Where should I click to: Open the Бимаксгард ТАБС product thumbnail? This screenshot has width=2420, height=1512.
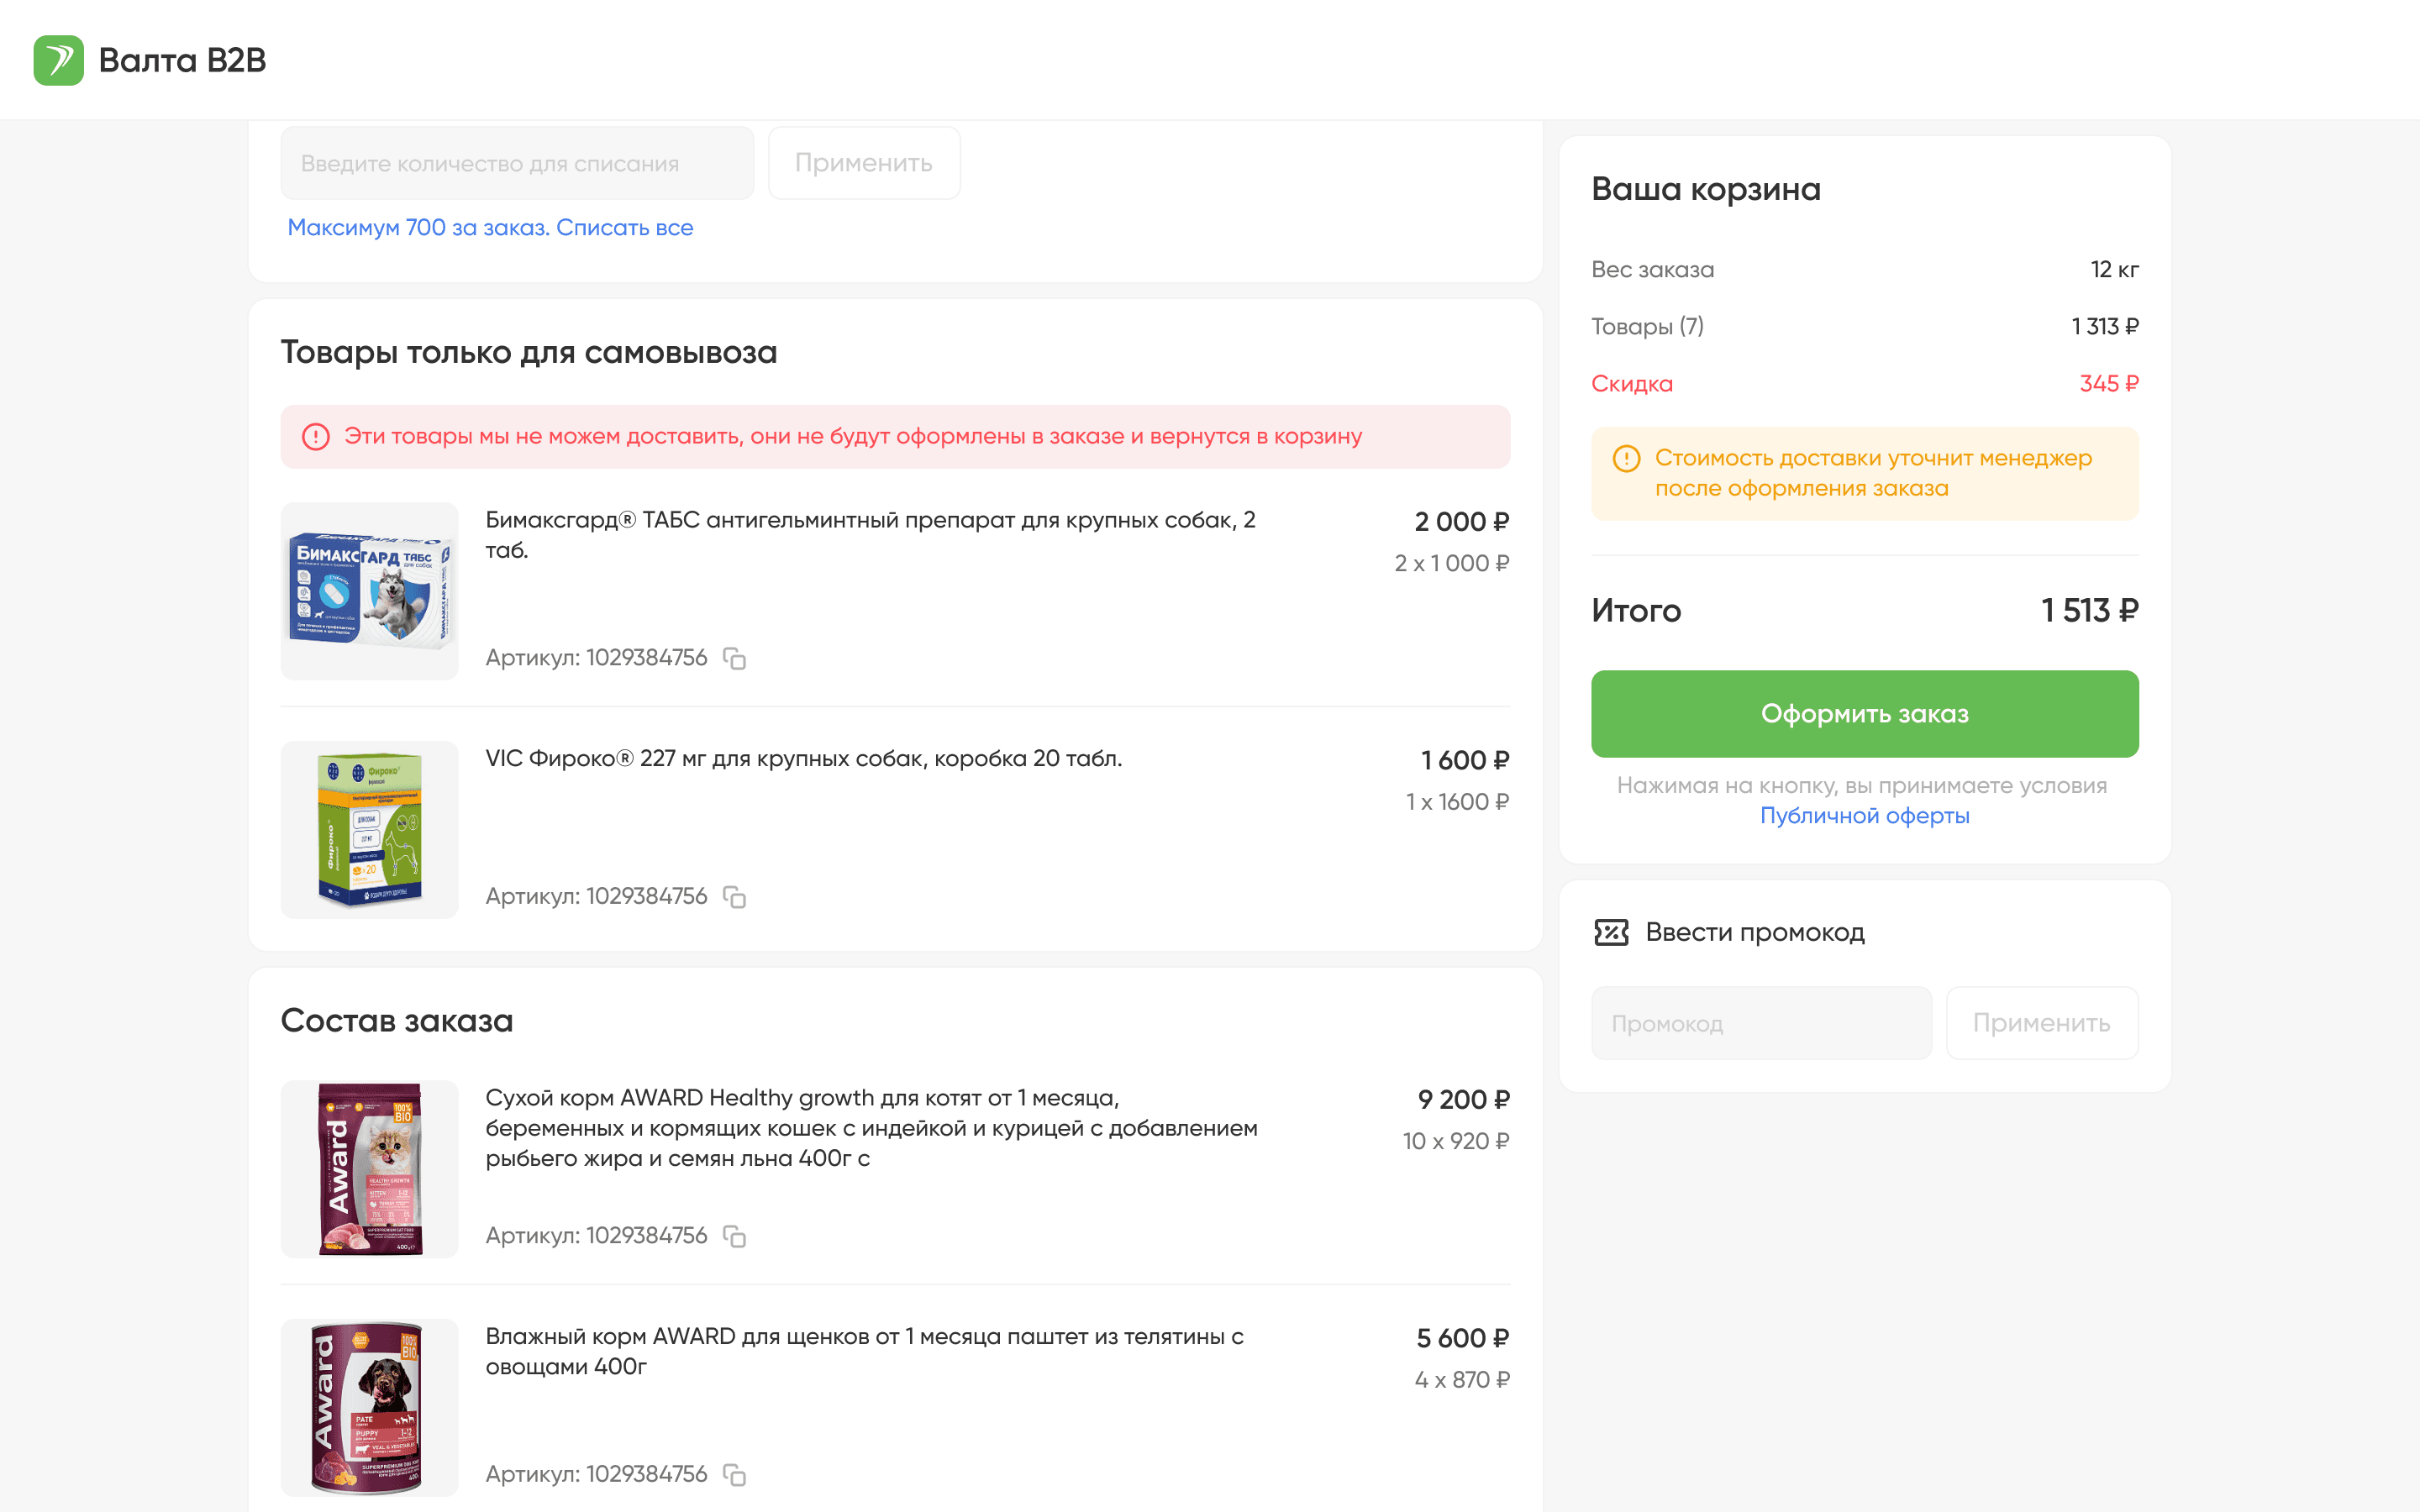(x=370, y=591)
